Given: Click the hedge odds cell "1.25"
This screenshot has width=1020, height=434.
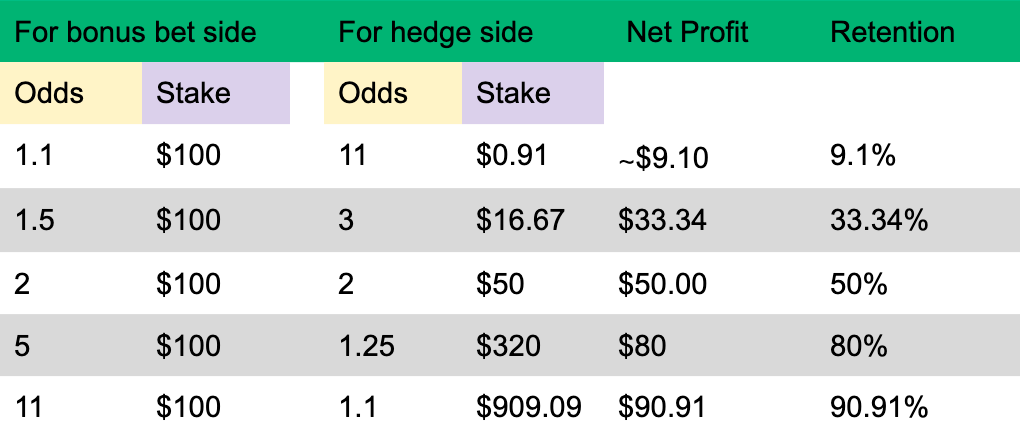Looking at the screenshot, I should coord(367,346).
